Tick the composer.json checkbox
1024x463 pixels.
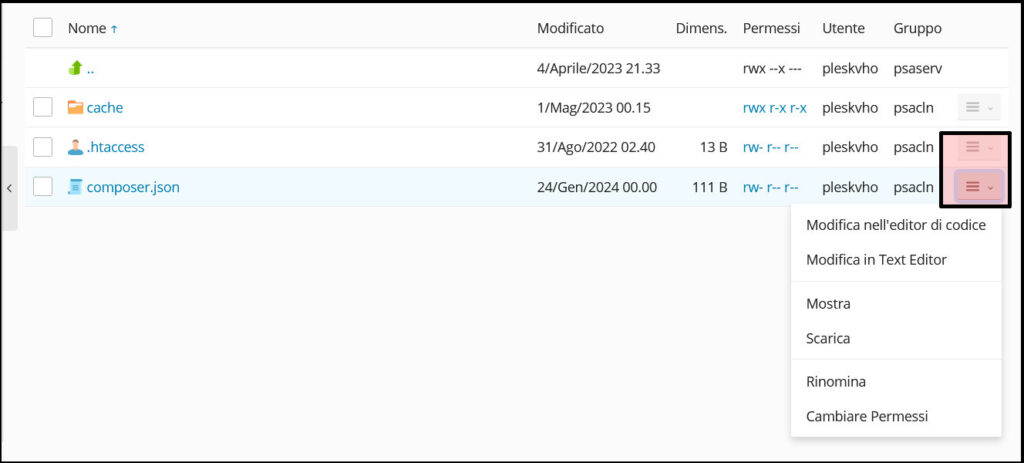[x=42, y=186]
